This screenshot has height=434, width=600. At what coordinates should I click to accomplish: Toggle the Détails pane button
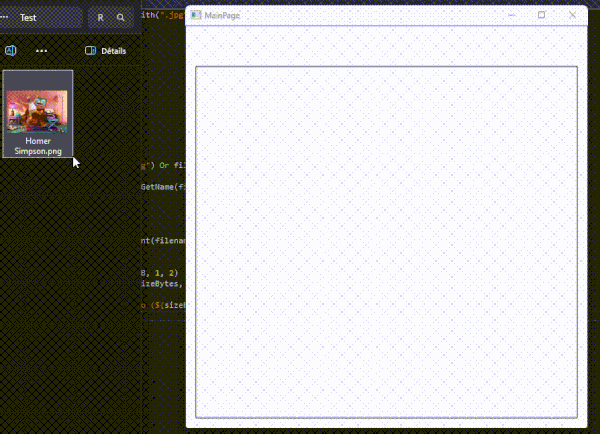pyautogui.click(x=105, y=51)
